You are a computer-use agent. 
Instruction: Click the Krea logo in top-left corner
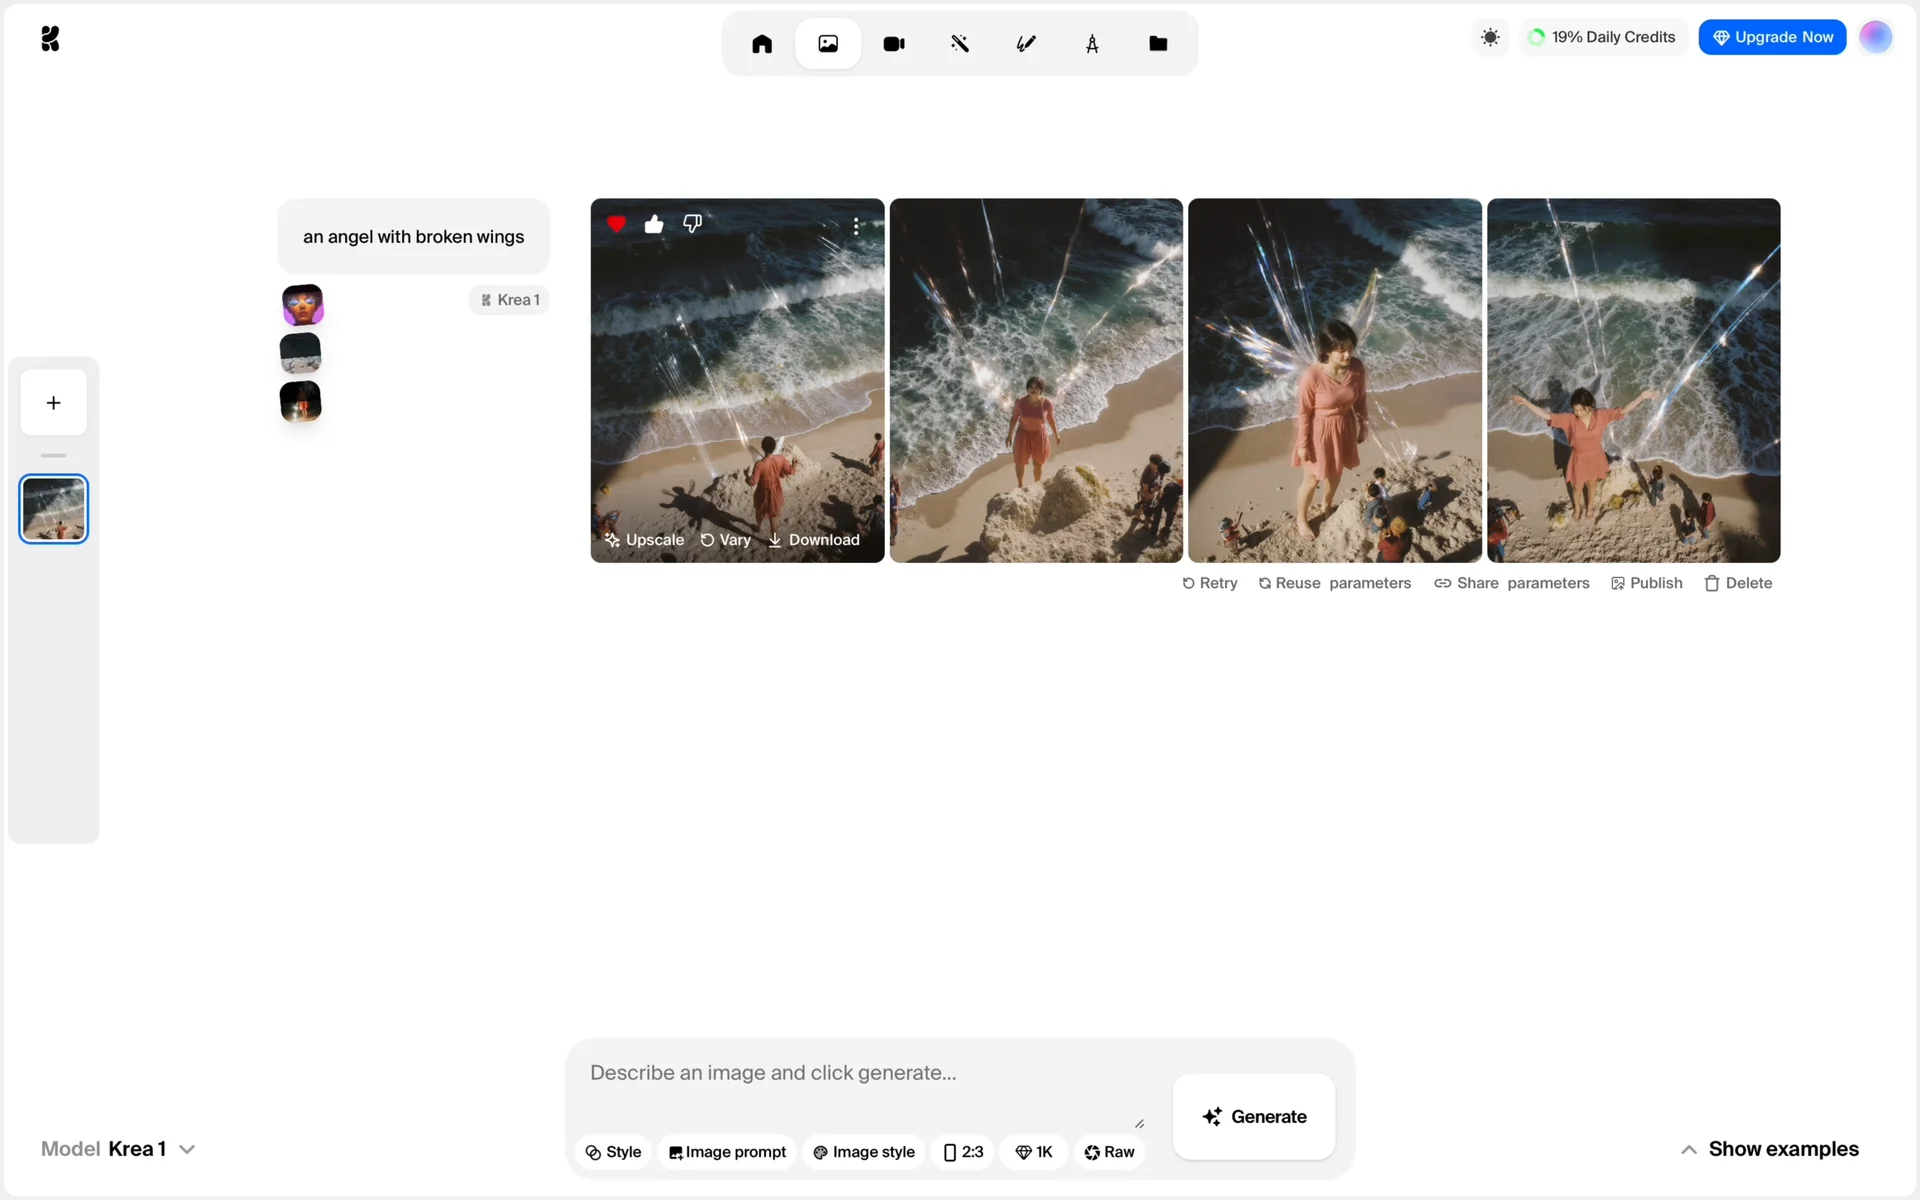[50, 39]
